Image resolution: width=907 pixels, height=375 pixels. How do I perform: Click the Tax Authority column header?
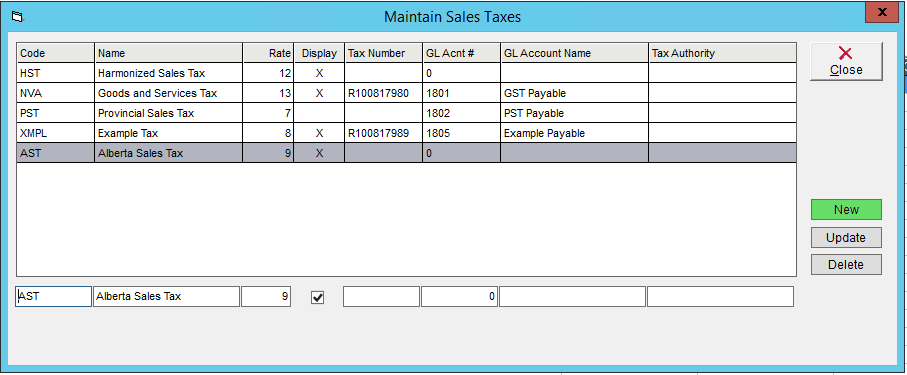point(722,53)
